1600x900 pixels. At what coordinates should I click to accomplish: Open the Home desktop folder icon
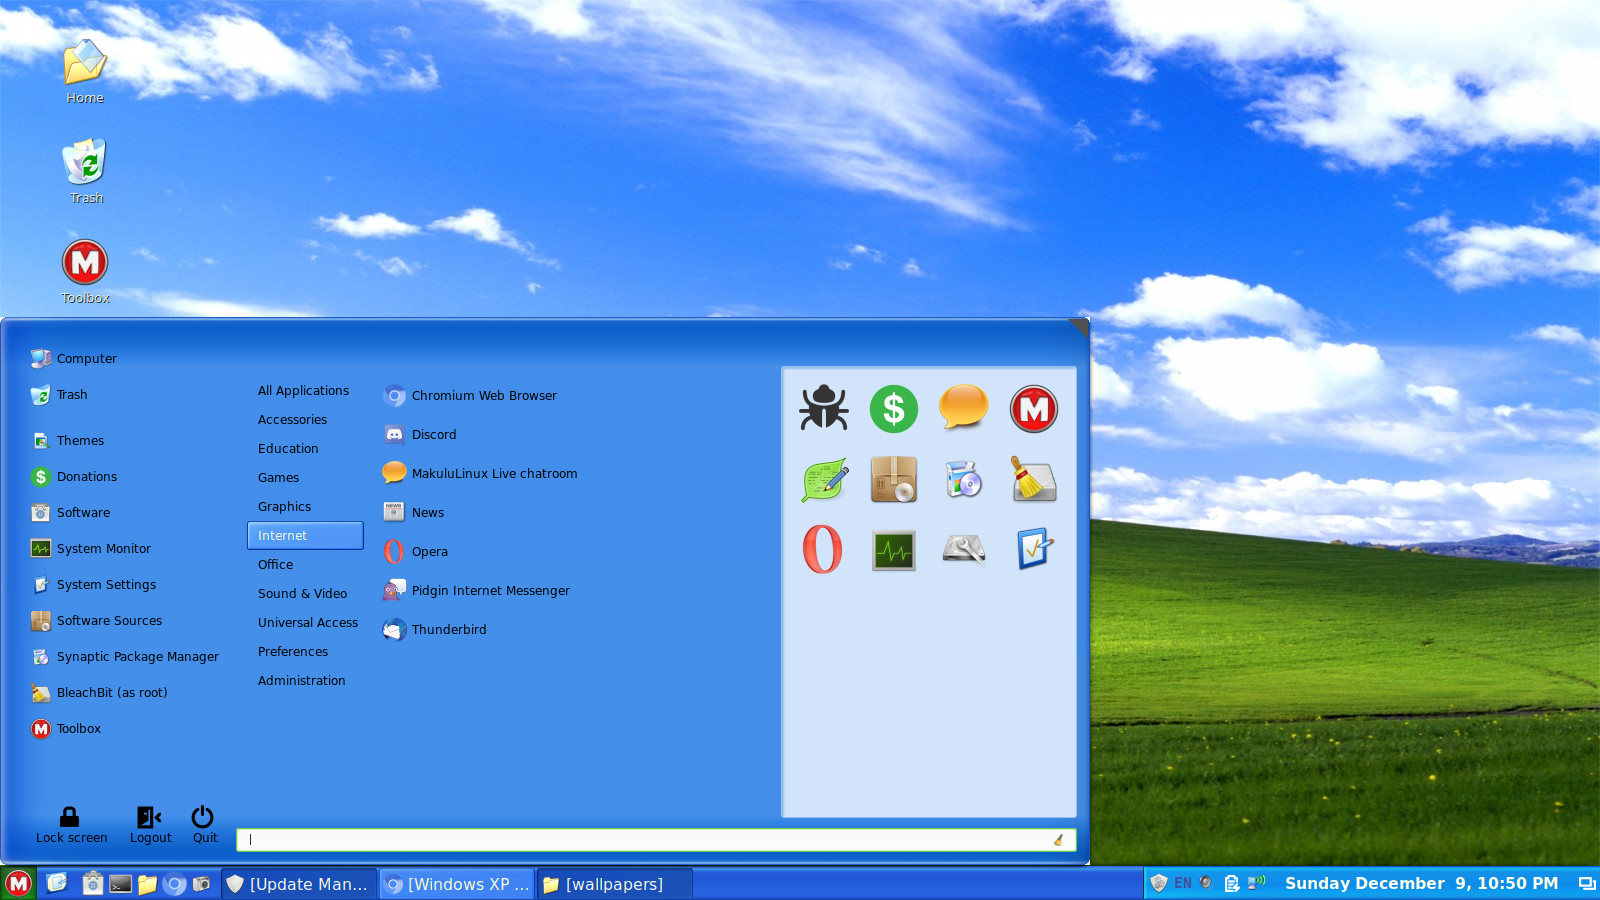[85, 71]
